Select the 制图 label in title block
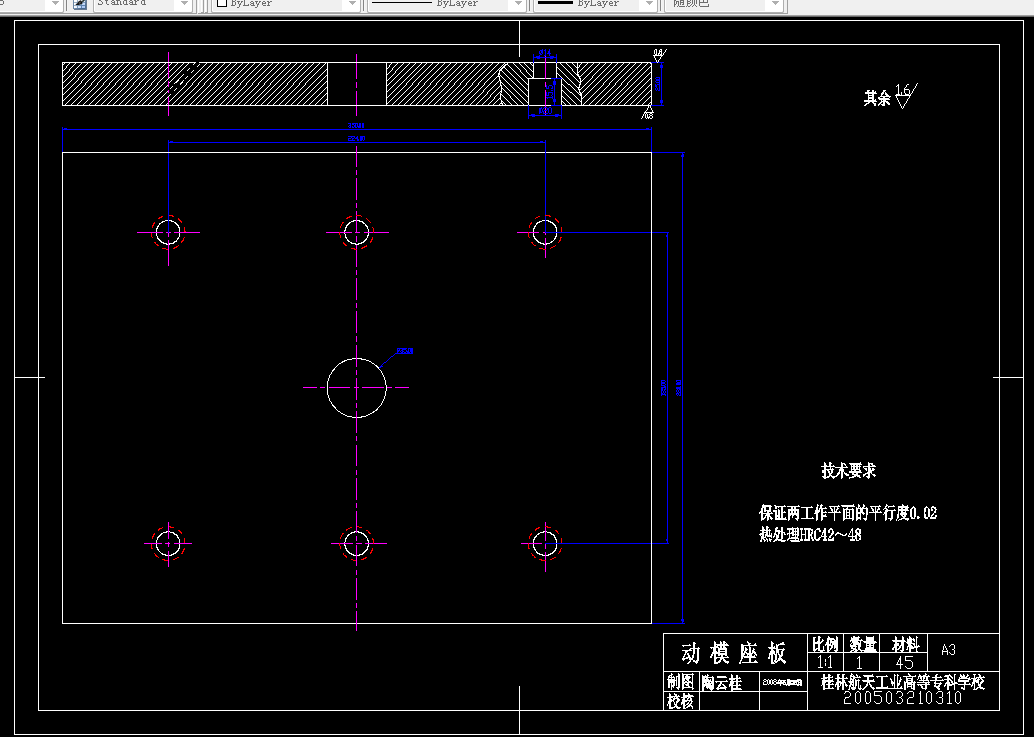 tap(680, 682)
